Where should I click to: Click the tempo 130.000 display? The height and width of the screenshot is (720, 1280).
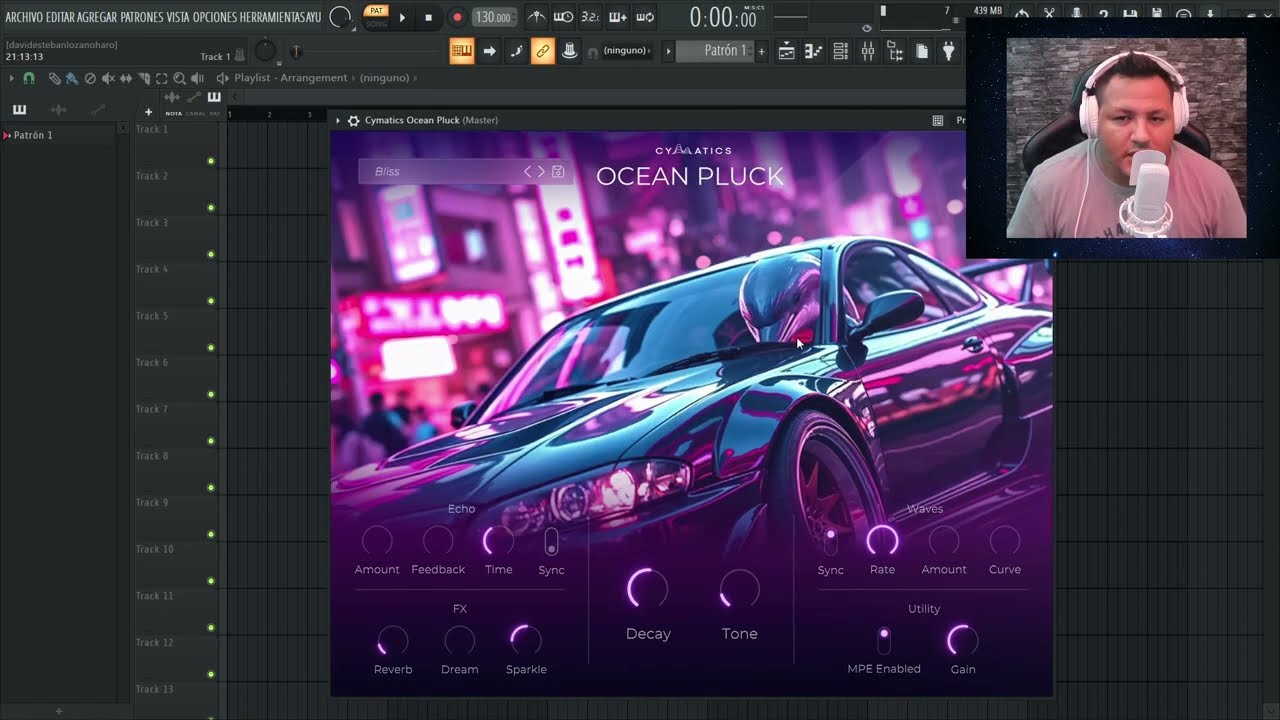coord(494,17)
